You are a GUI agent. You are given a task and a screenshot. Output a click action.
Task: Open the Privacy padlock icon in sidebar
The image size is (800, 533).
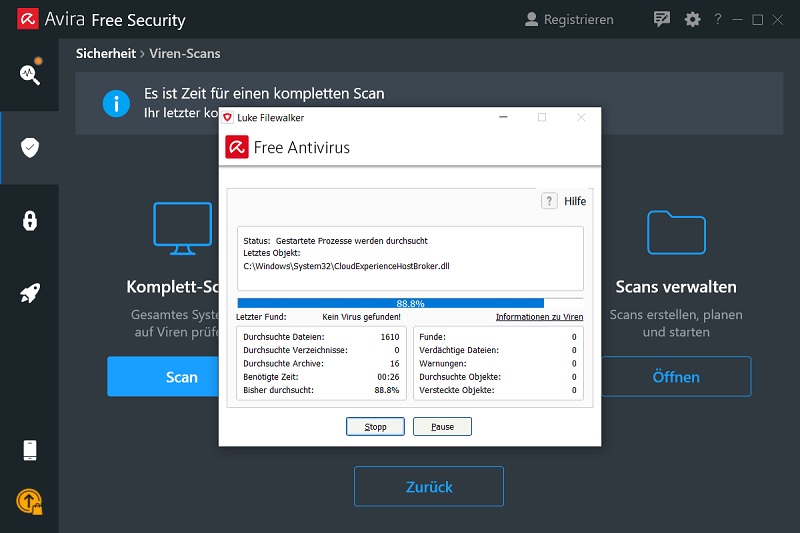coord(30,221)
